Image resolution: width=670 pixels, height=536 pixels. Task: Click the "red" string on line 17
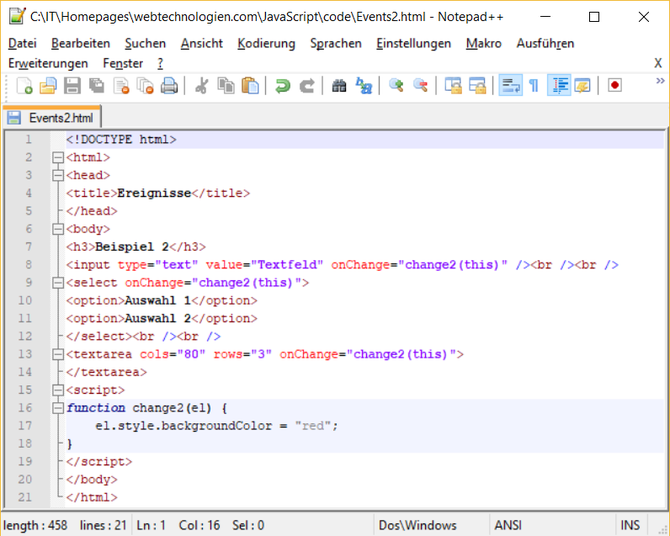click(x=313, y=426)
